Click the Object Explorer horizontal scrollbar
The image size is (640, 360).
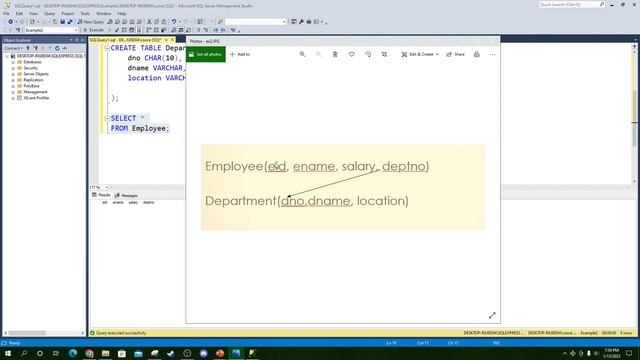pyautogui.click(x=44, y=333)
